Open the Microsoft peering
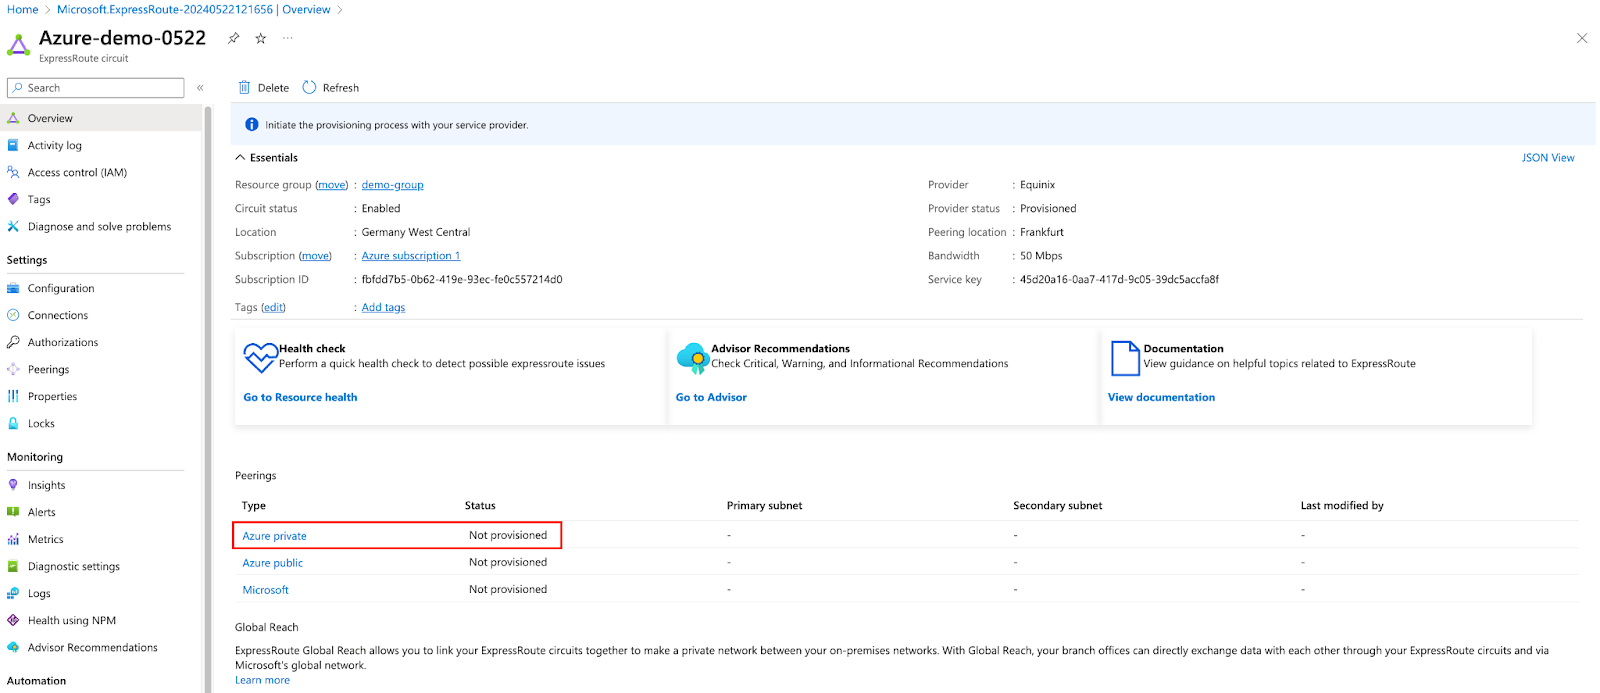 coord(265,590)
